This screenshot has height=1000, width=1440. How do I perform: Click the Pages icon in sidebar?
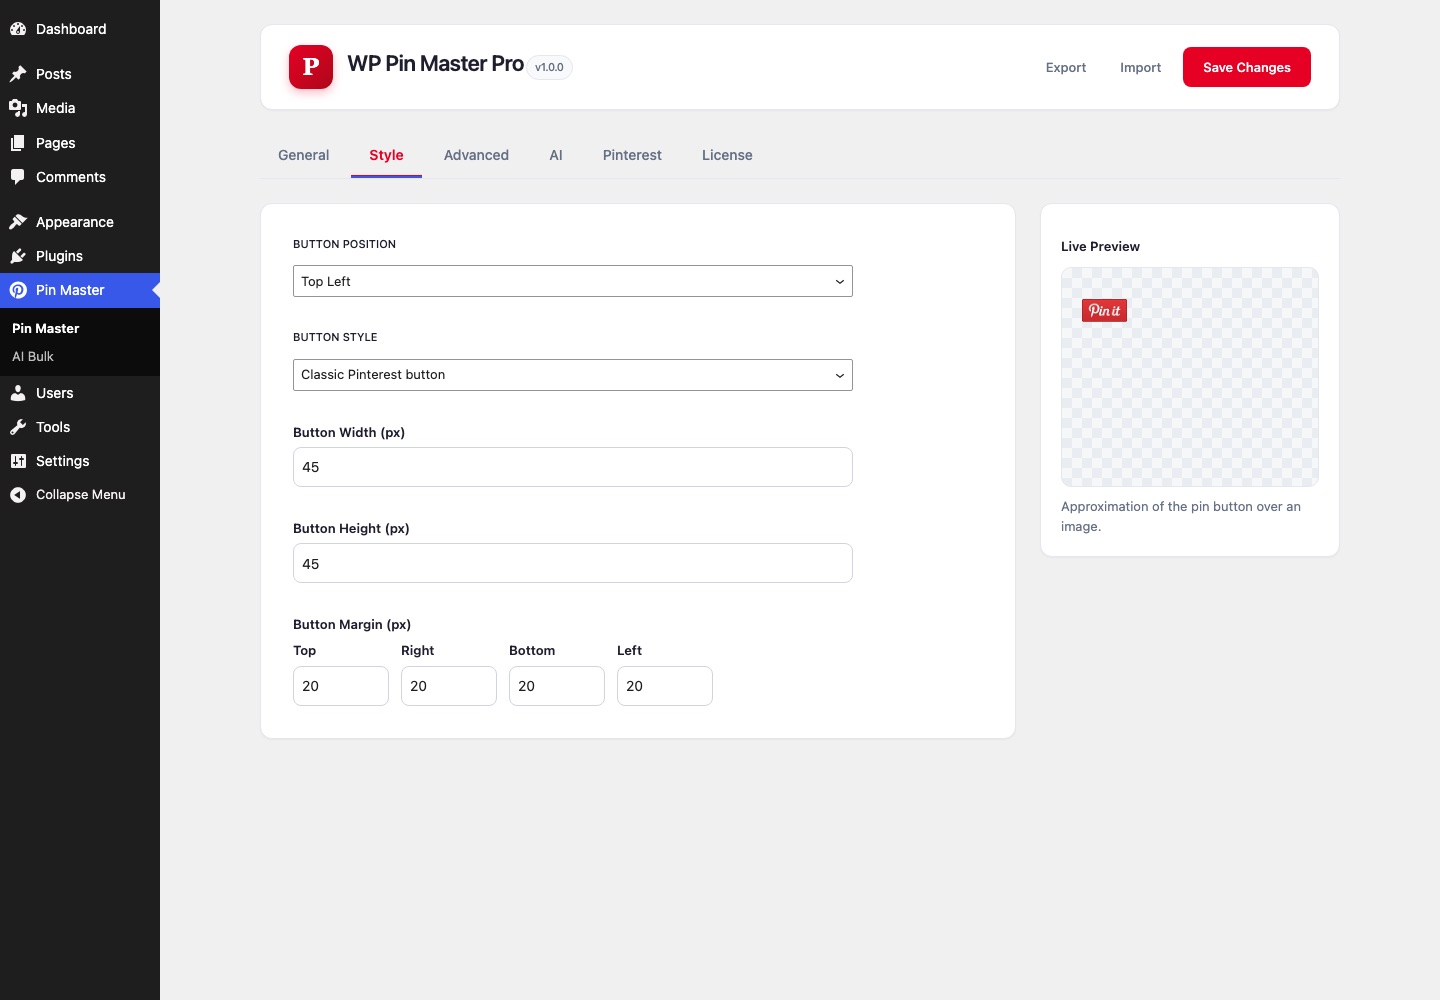(x=18, y=143)
